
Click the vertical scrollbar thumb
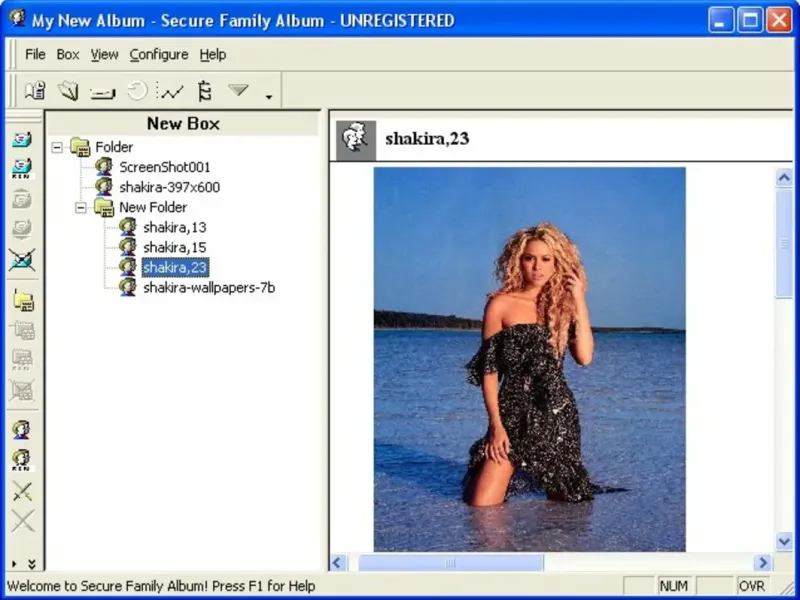pos(784,243)
